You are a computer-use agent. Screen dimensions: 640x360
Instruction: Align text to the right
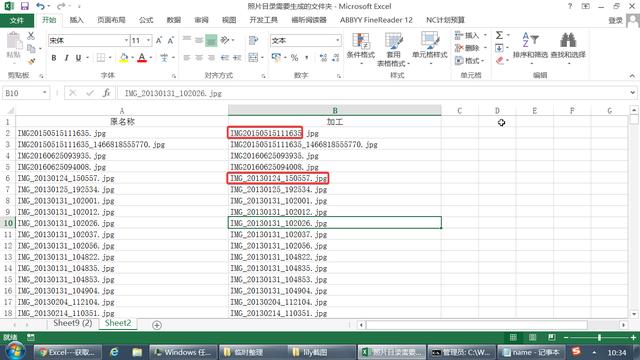click(211, 58)
